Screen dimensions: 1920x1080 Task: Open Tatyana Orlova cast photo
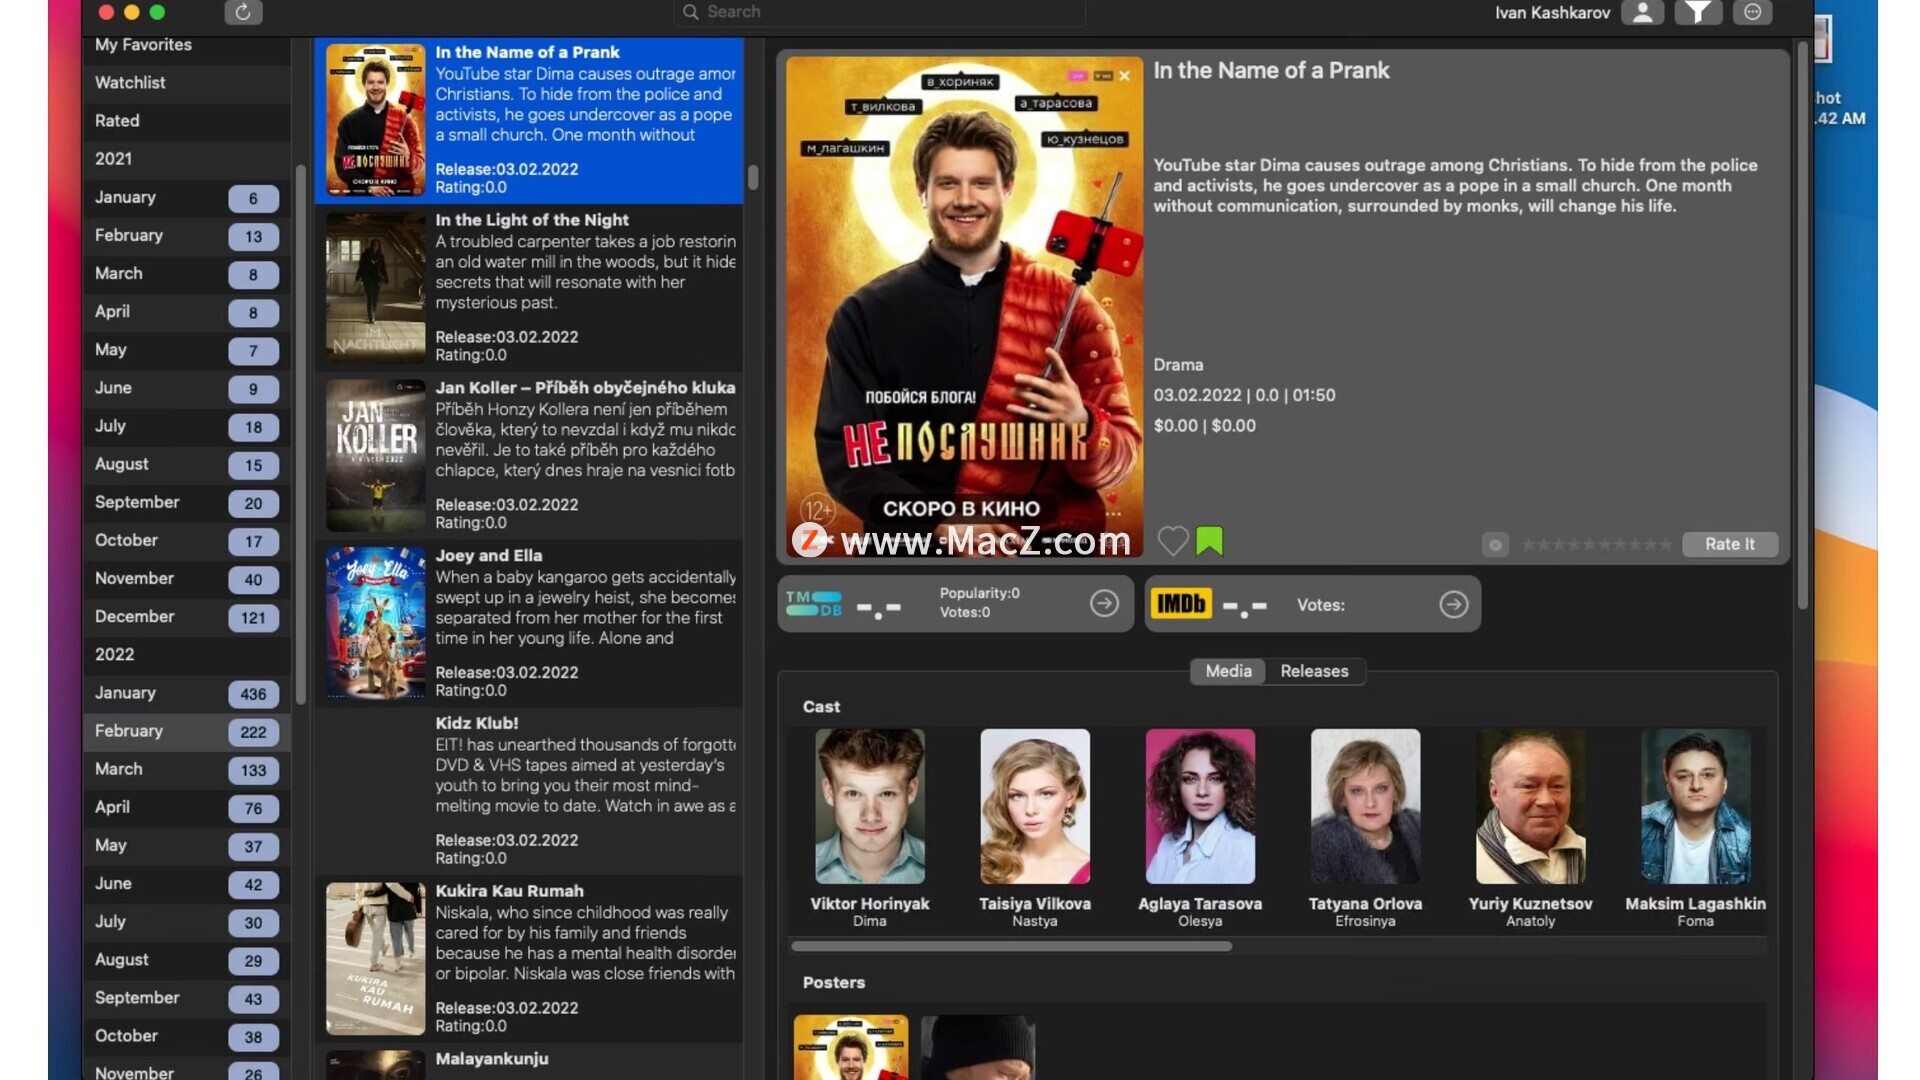tap(1365, 806)
